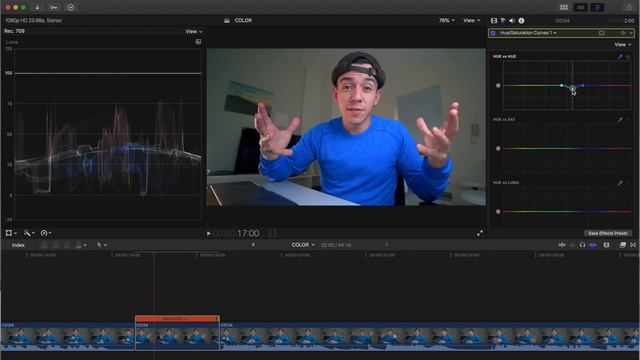Viewport: 640px width, 360px height.
Task: Click blue control point on Hue vs Hue curve
Action: click(583, 85)
